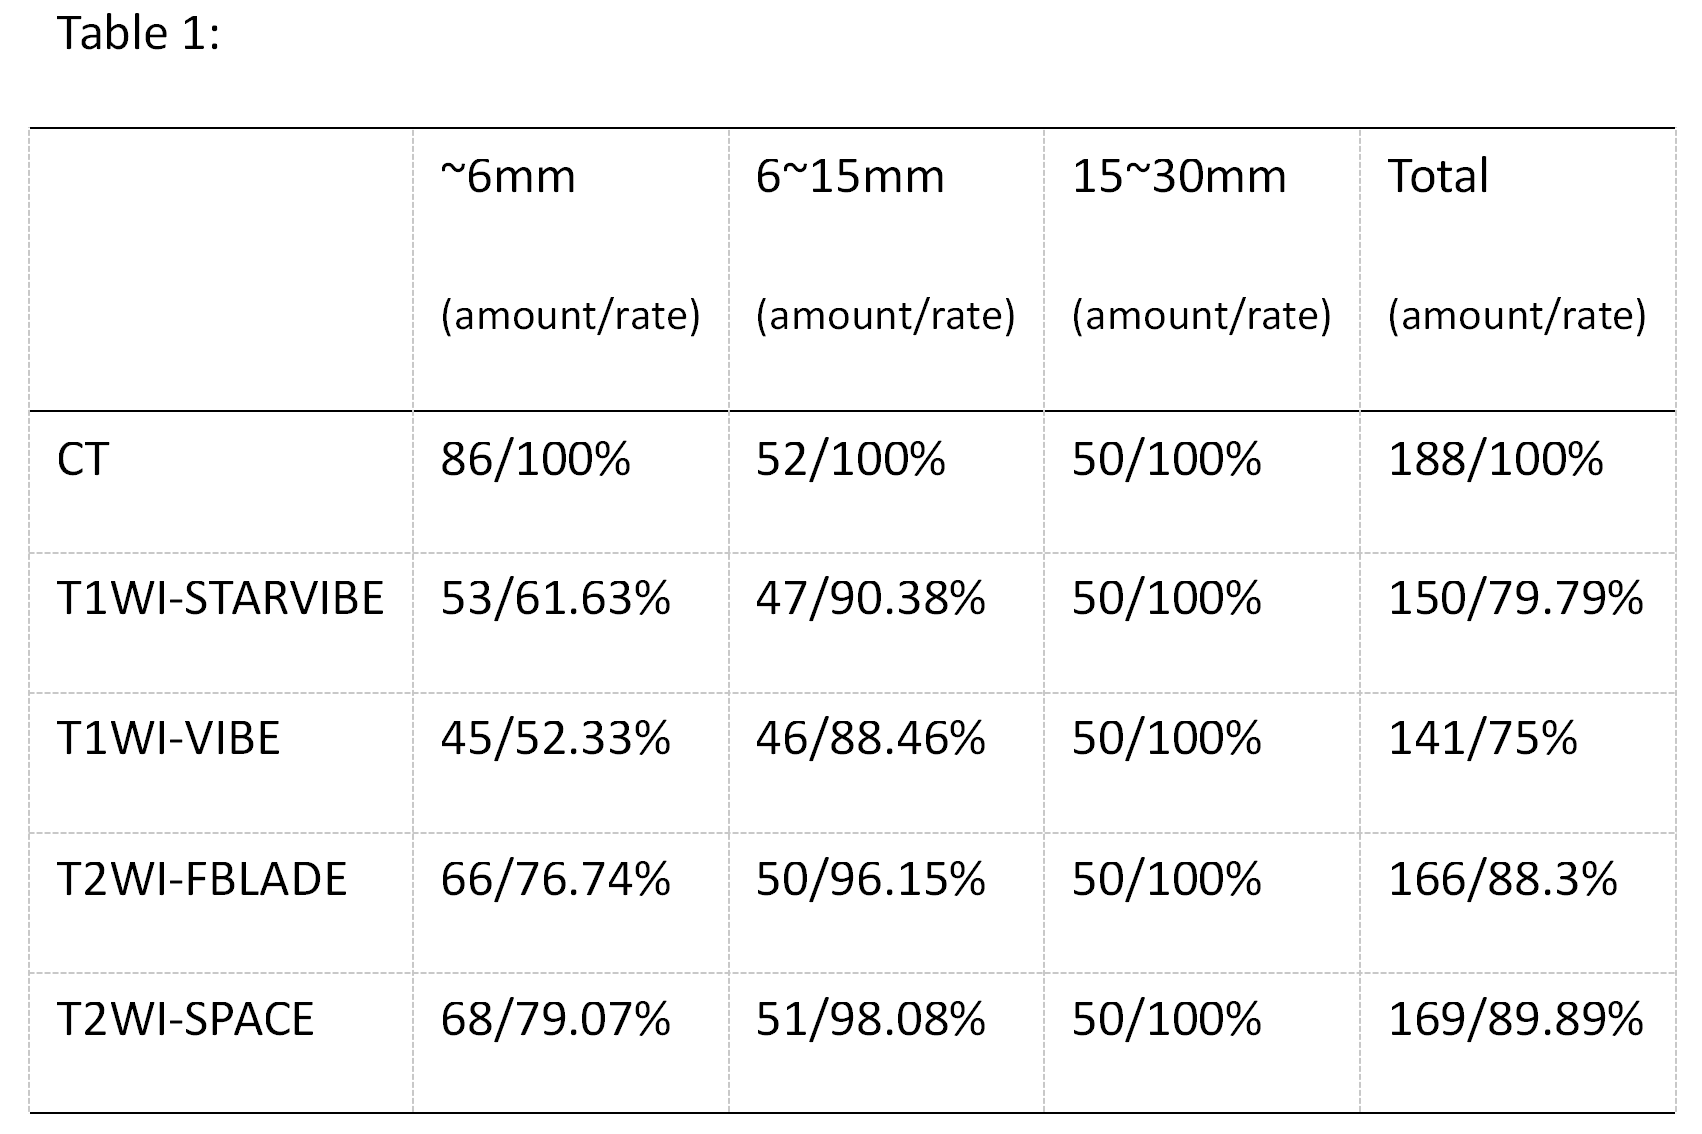Select the 169/89.89% total cell
The width and height of the screenshot is (1702, 1134).
click(1515, 1020)
